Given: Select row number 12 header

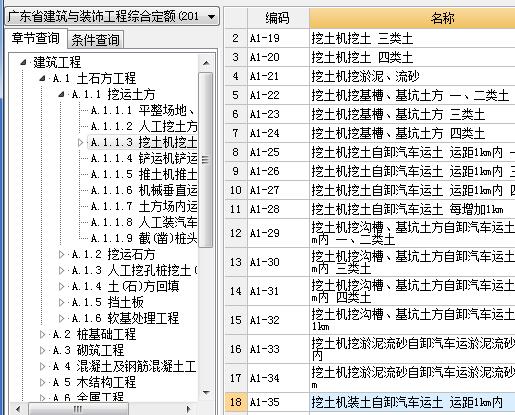Looking at the screenshot, I should pos(236,233).
